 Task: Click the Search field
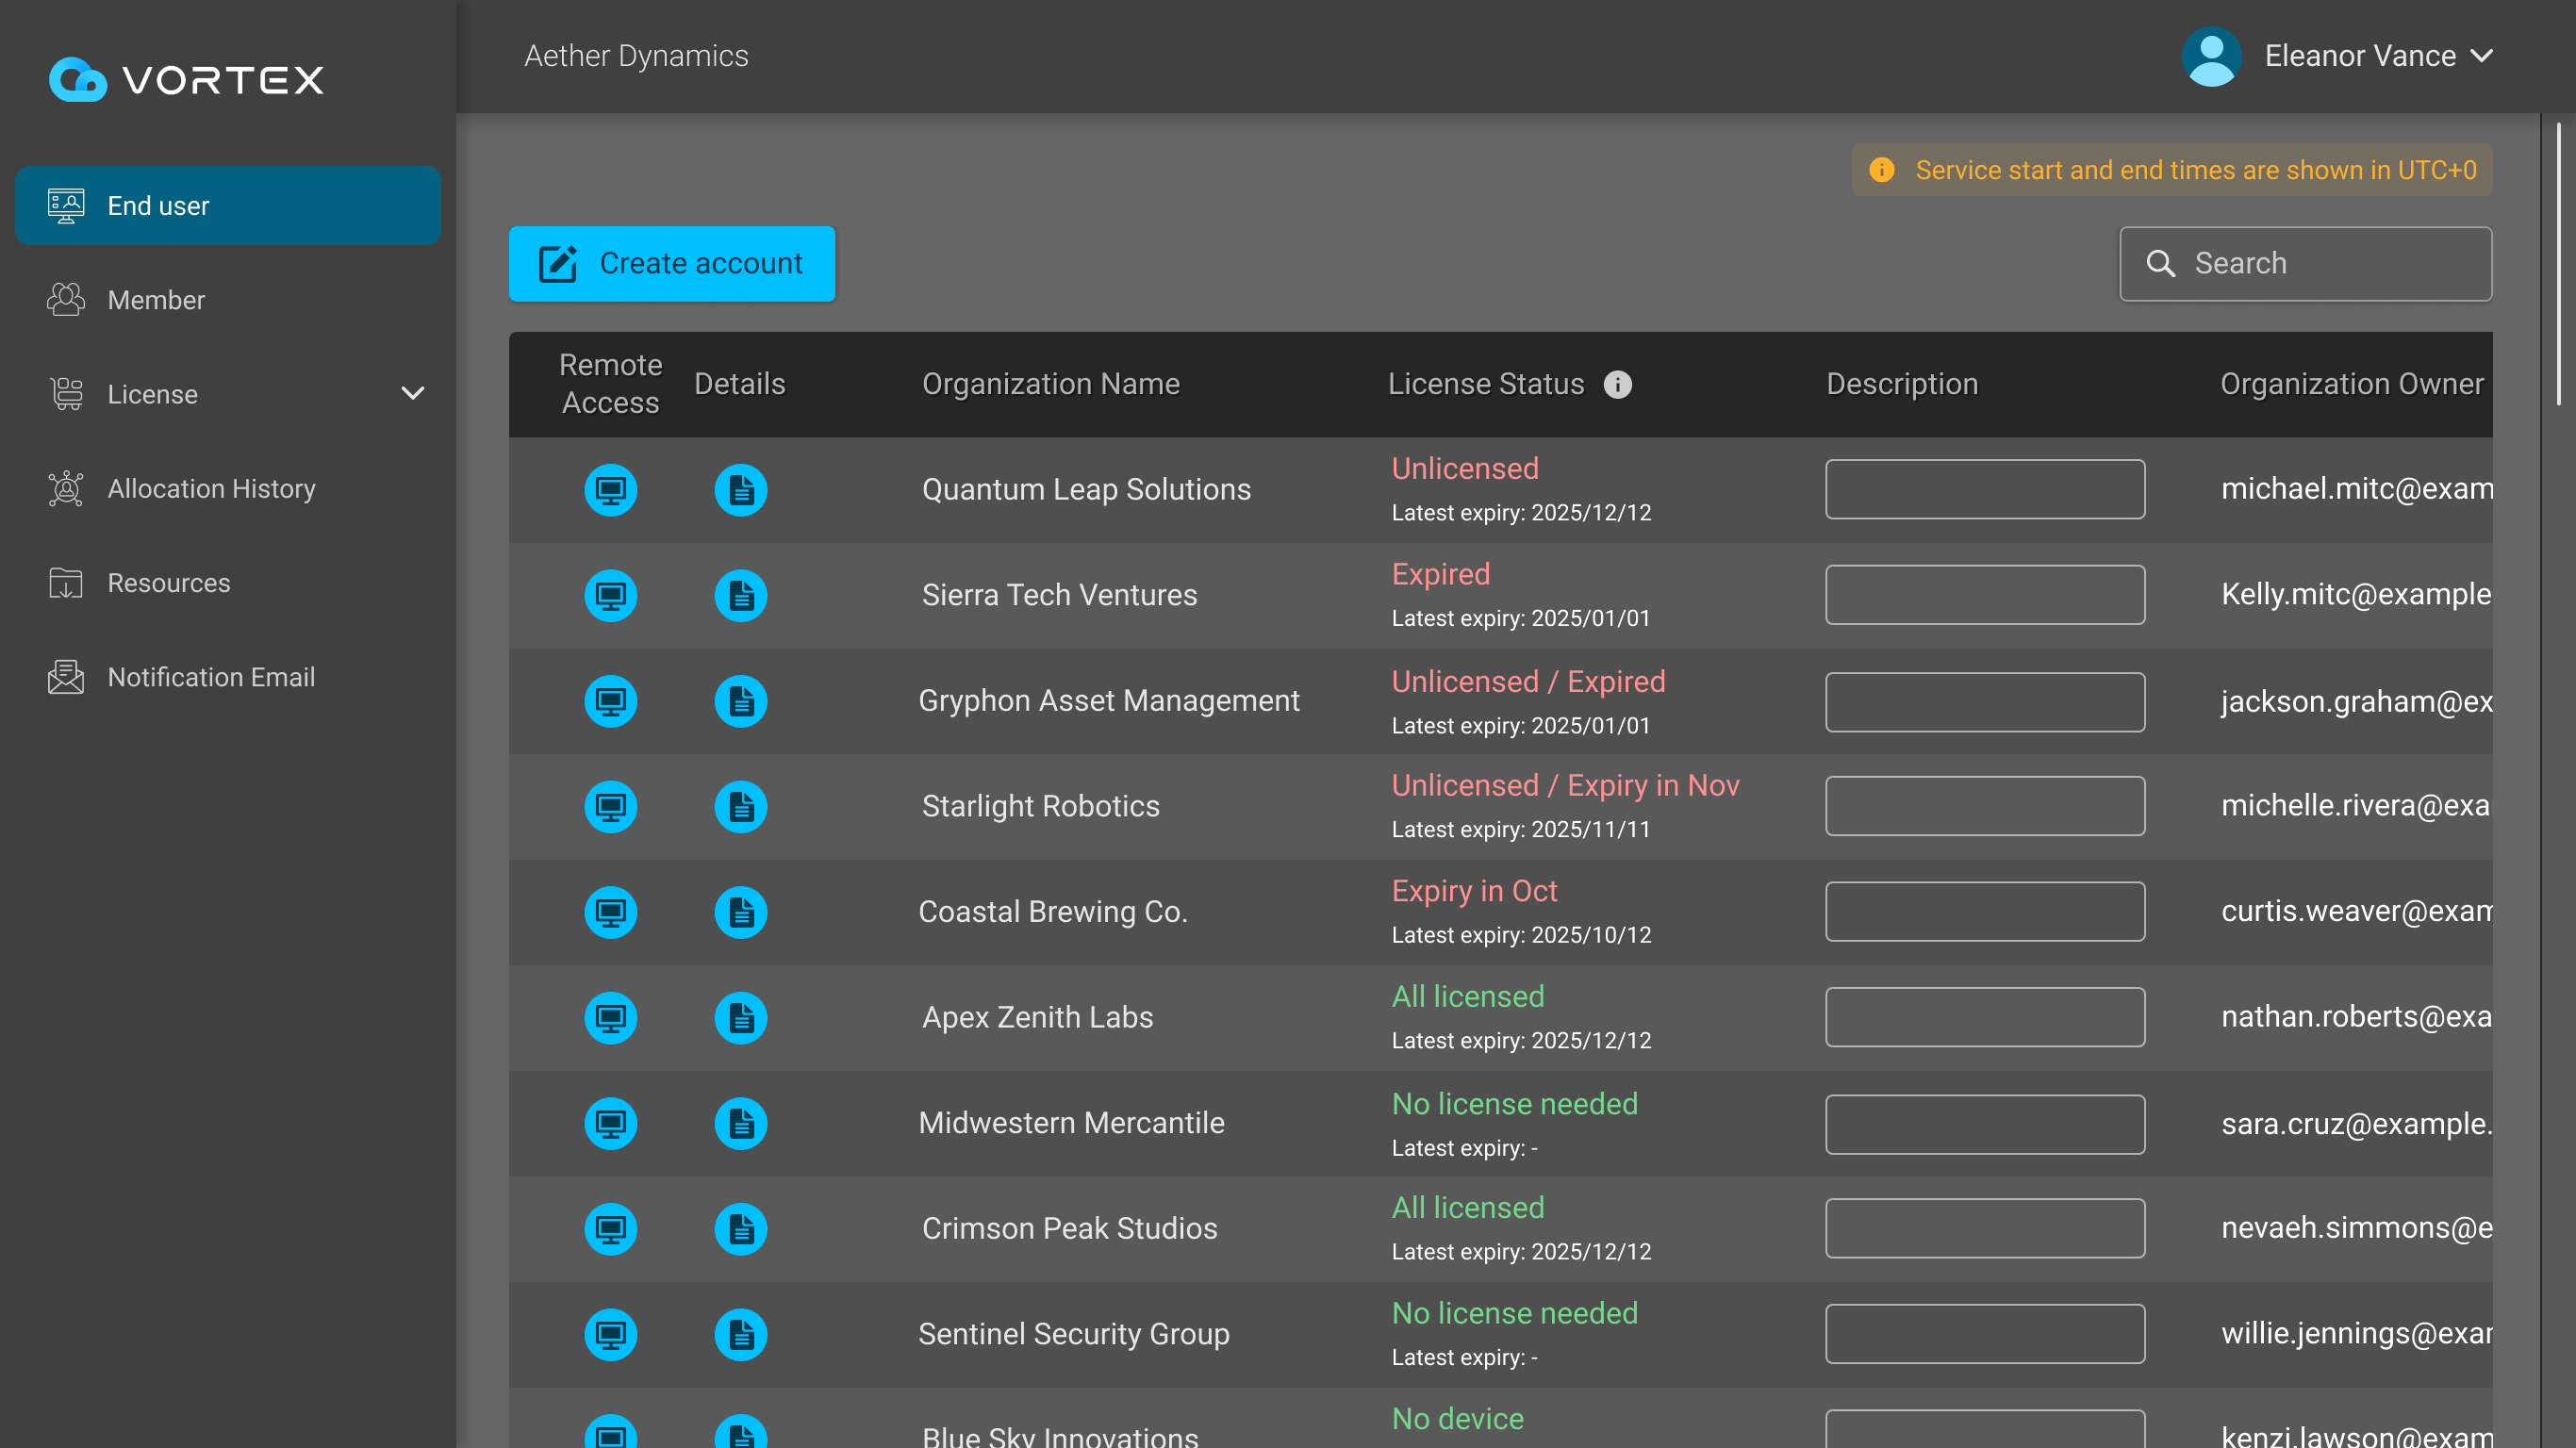pos(2305,263)
